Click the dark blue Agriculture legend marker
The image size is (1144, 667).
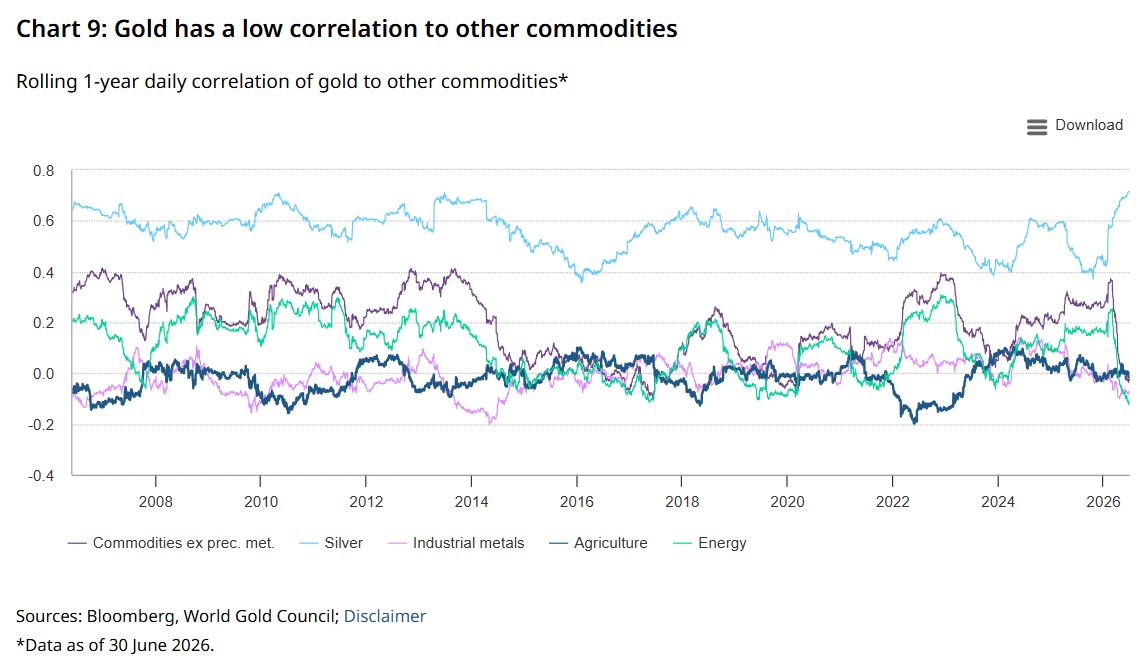(x=558, y=544)
